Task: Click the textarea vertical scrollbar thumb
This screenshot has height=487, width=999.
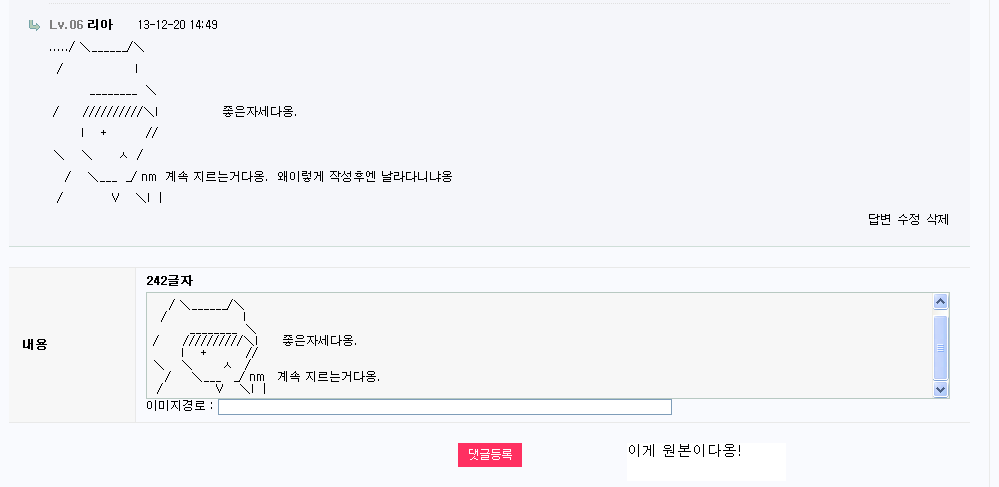Action: [940, 347]
